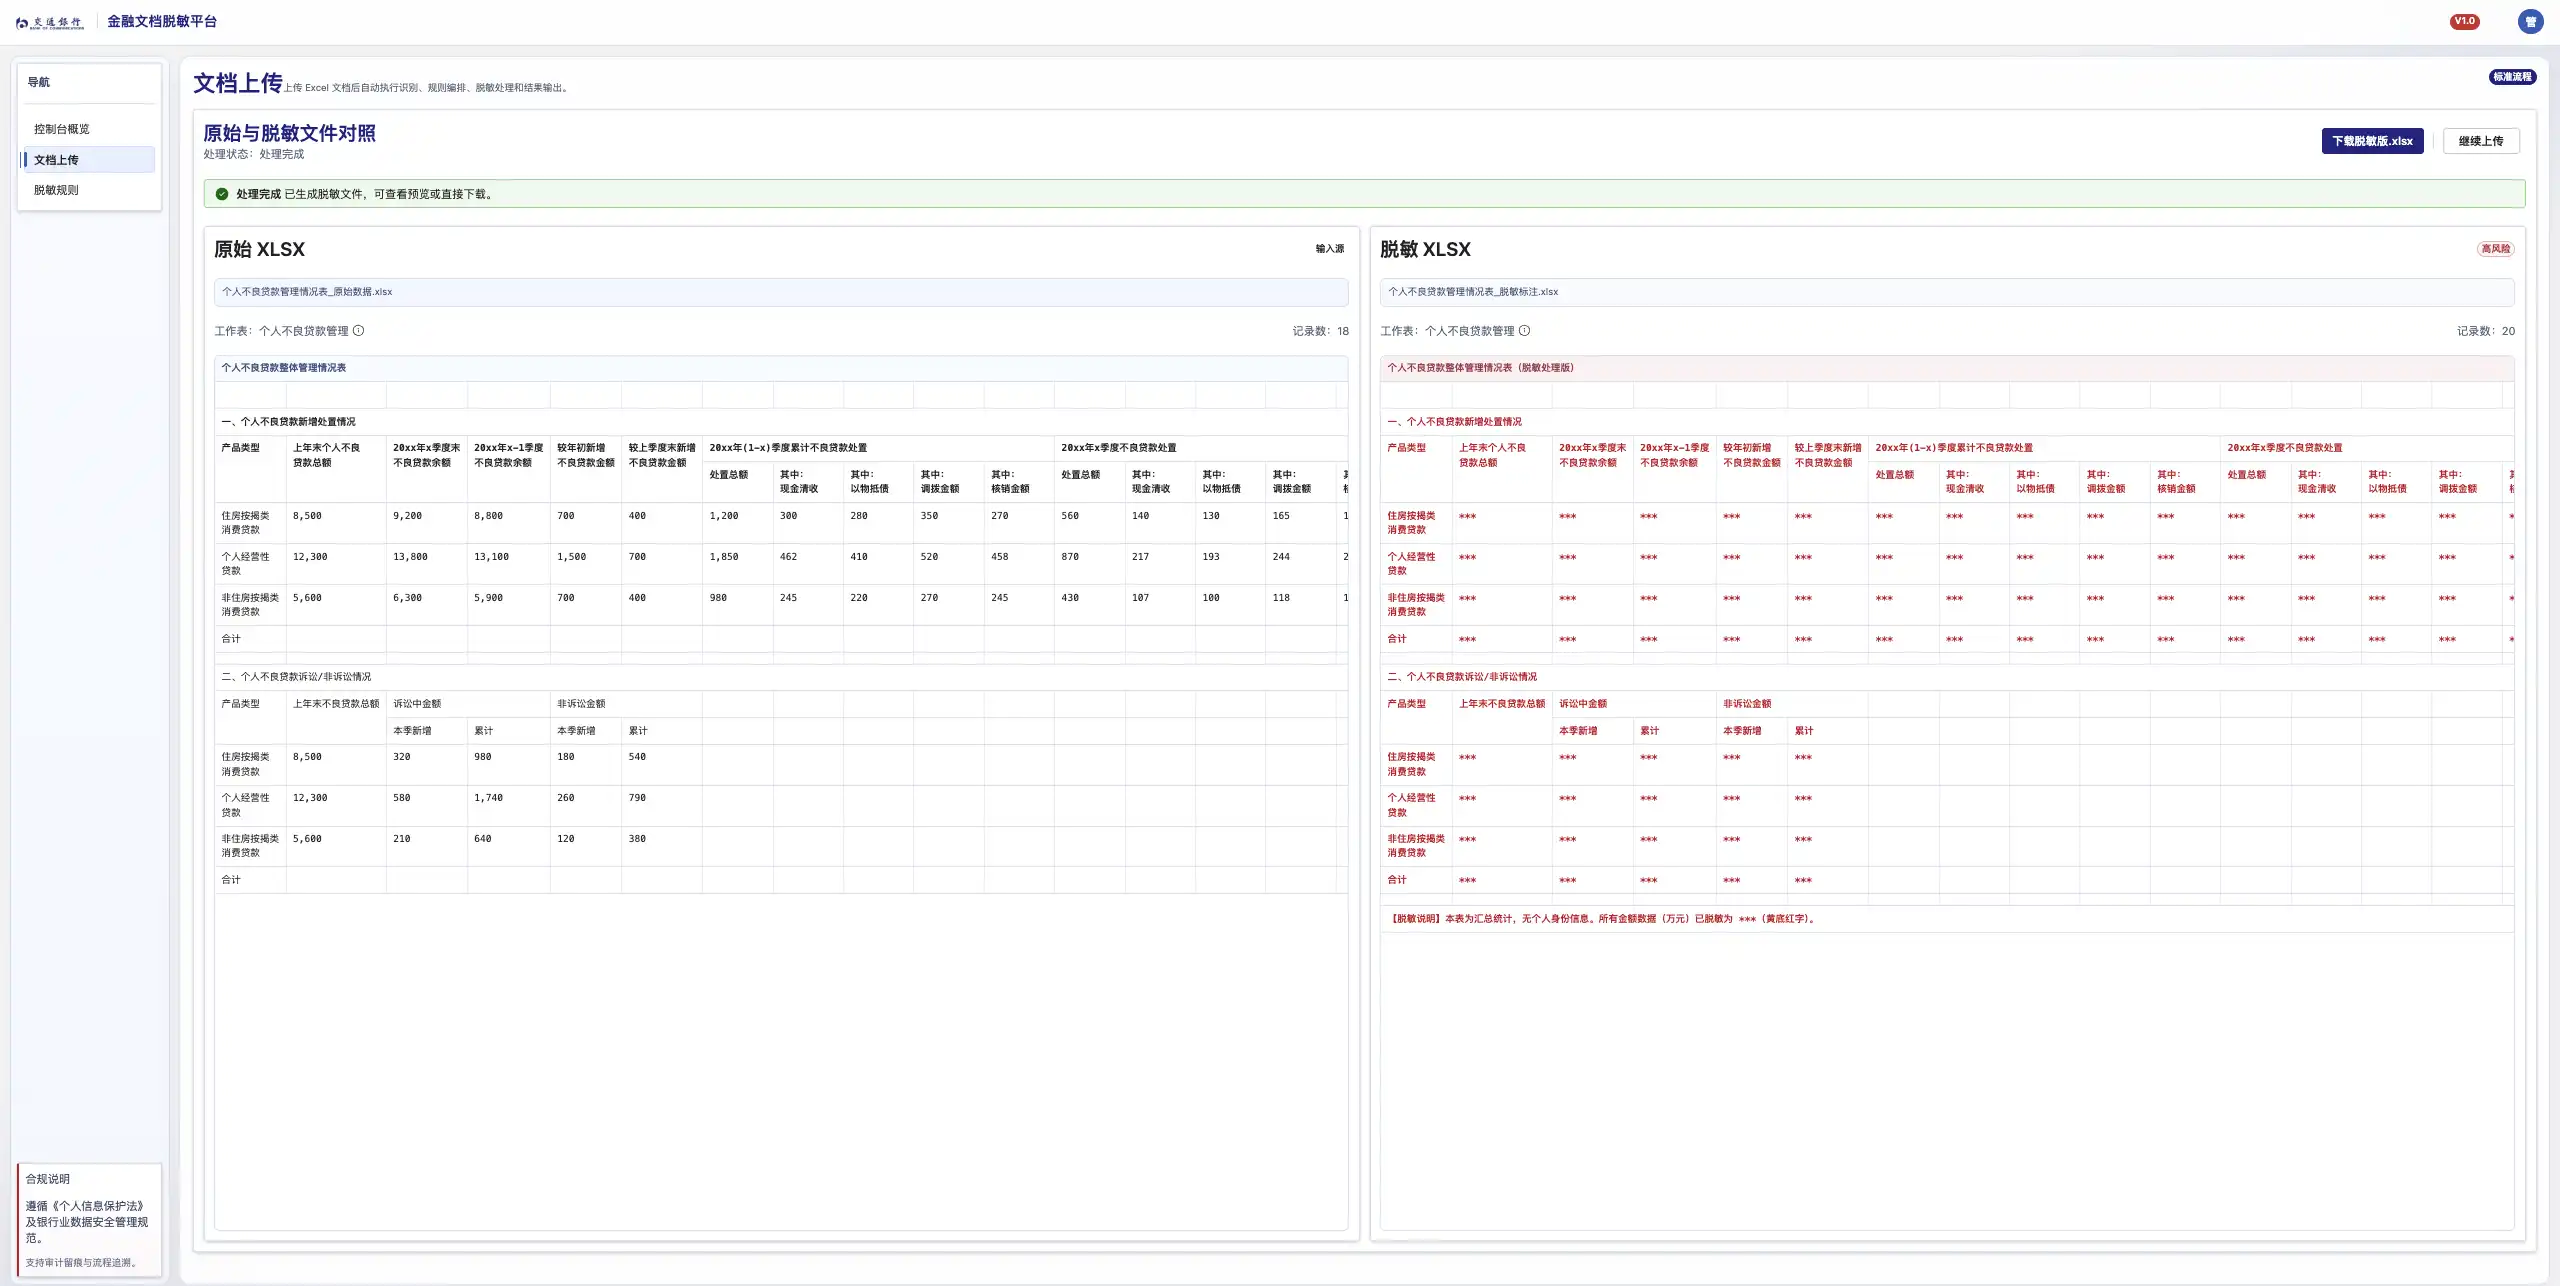Download the desensitized xlsx file

(2372, 141)
